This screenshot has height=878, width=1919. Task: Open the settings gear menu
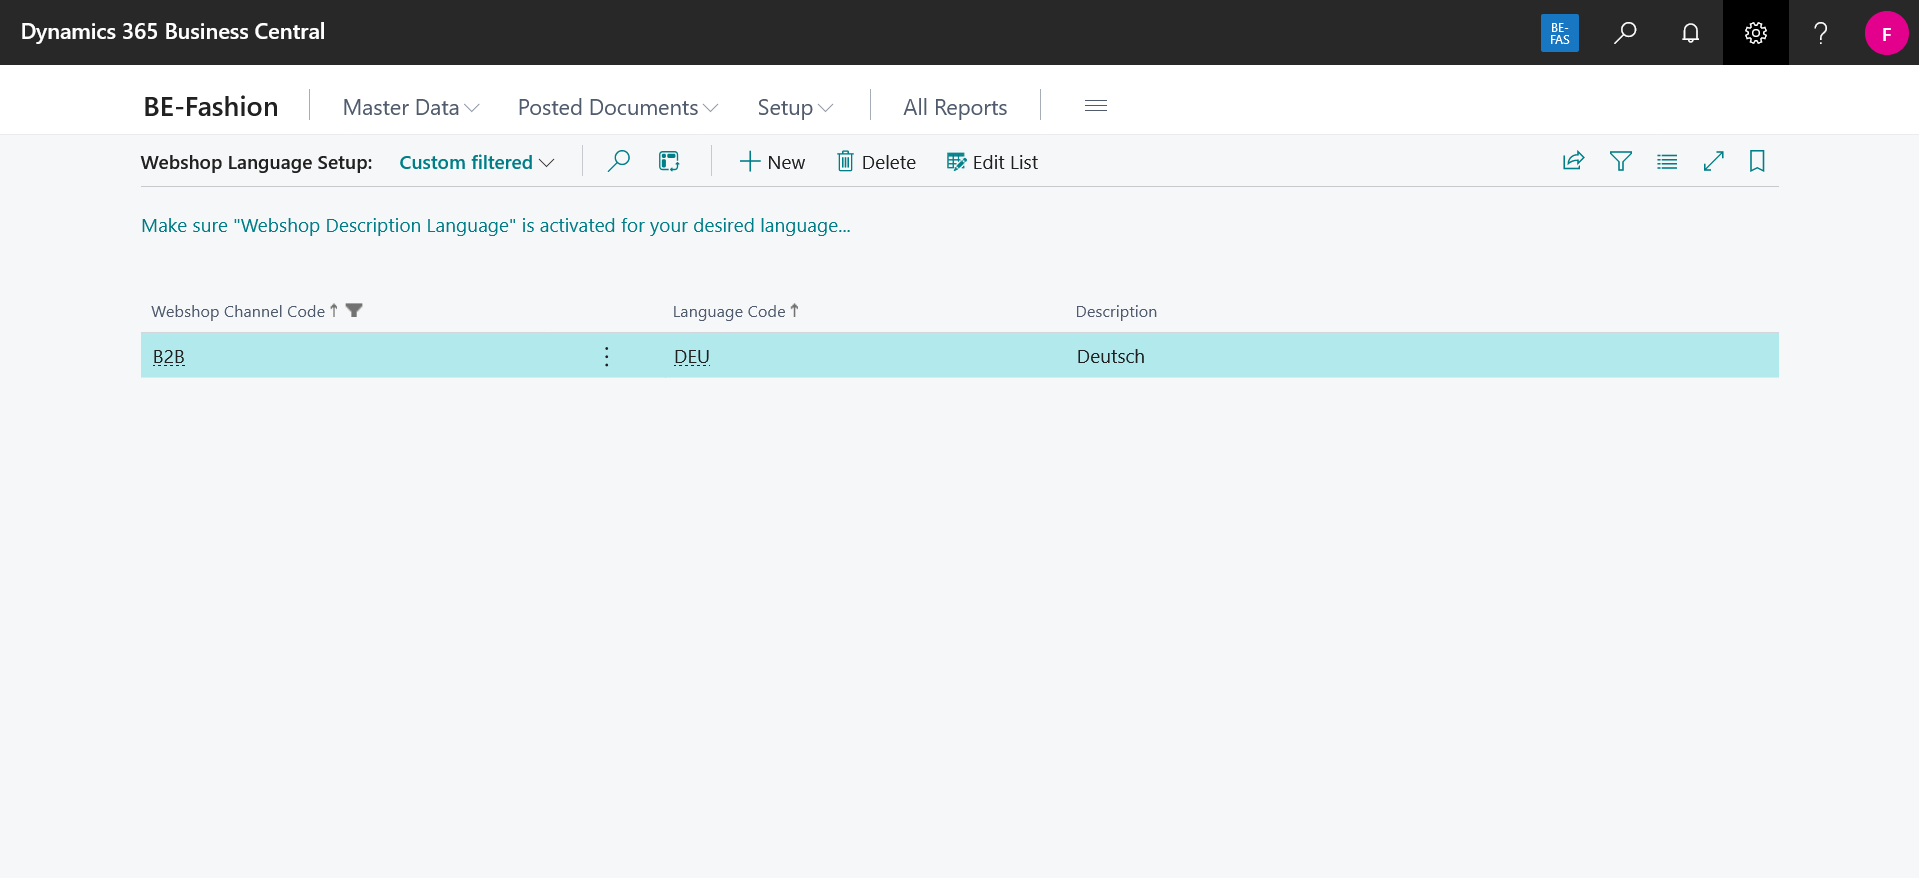click(1755, 33)
